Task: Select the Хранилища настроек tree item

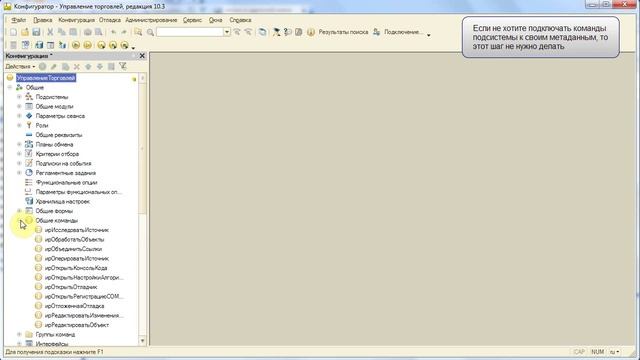Action: coord(62,202)
